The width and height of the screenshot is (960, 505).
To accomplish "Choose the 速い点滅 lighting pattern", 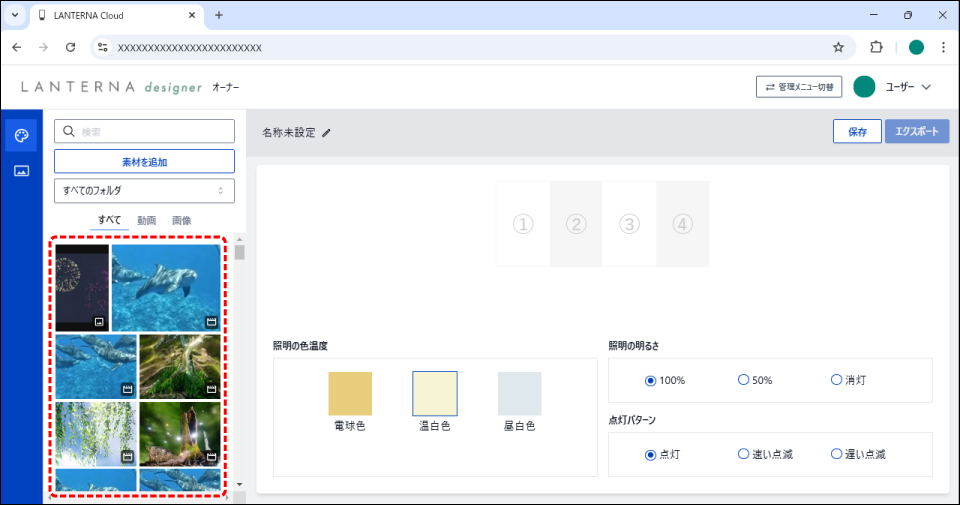I will [x=743, y=454].
